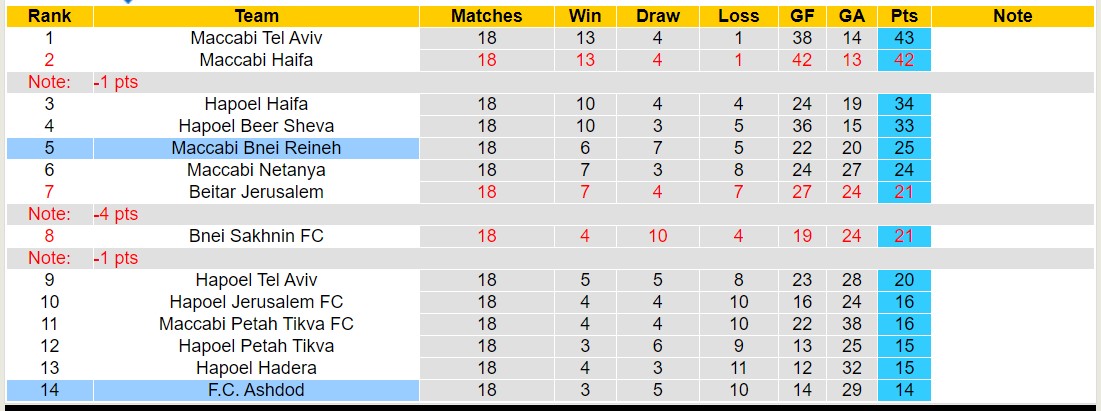
Task: Click the -4 pts note row text
Action: (115, 214)
